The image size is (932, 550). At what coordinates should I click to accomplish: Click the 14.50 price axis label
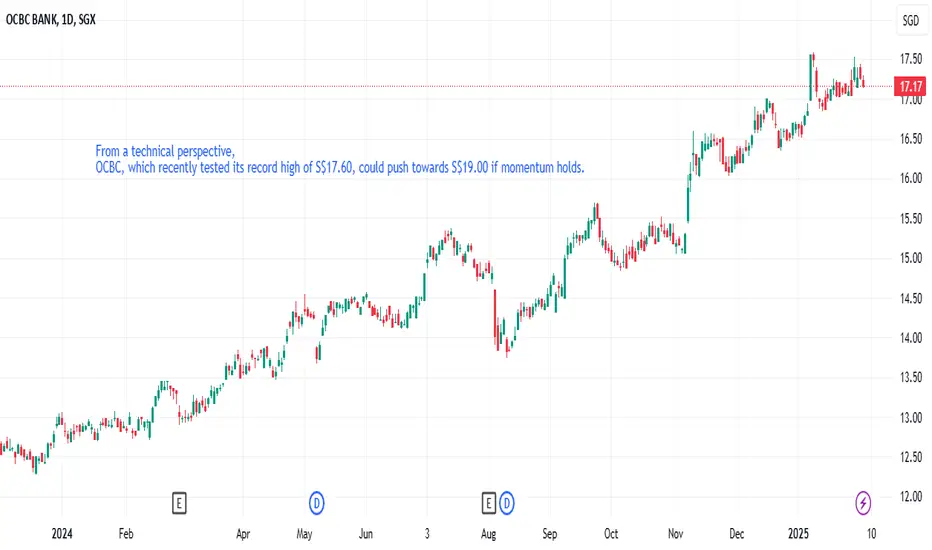pos(911,298)
